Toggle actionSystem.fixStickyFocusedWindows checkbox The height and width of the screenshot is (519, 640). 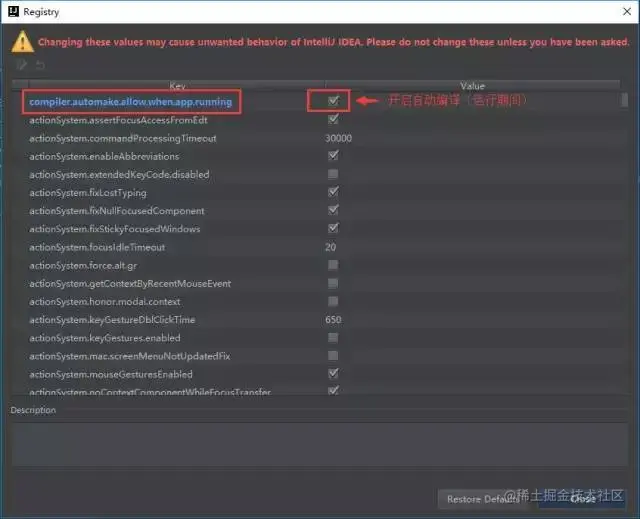pyautogui.click(x=333, y=228)
